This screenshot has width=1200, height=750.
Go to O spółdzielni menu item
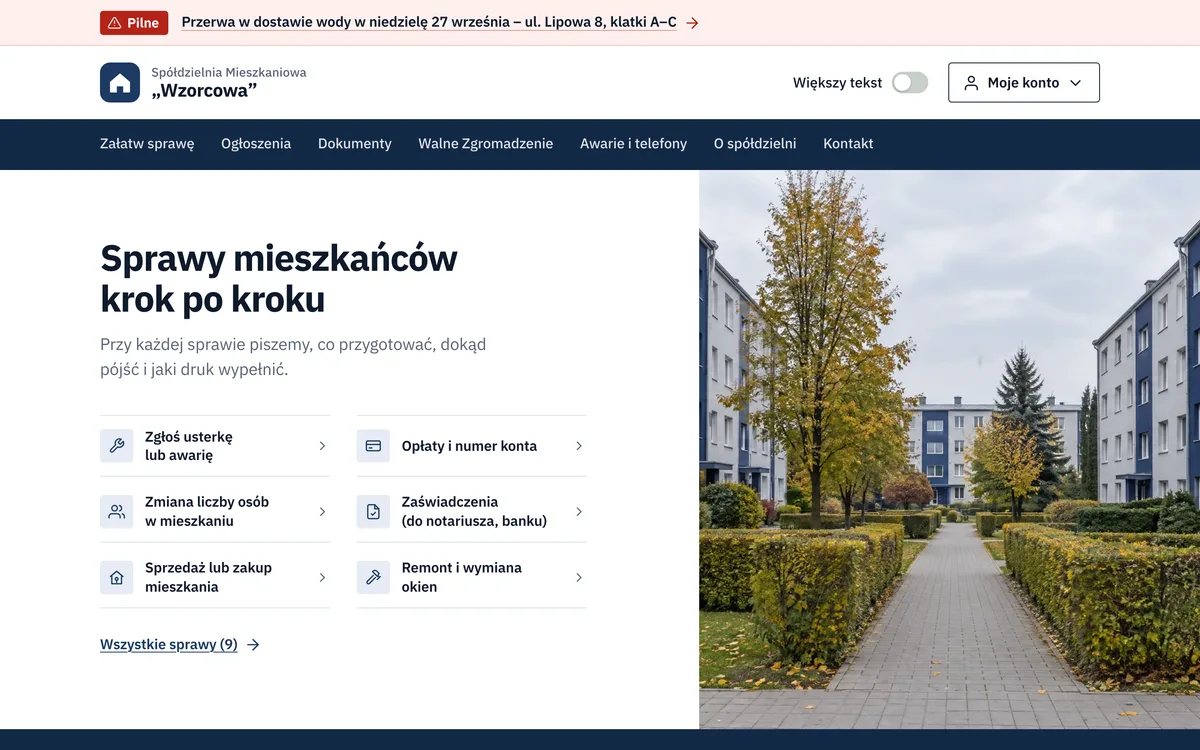(x=755, y=144)
